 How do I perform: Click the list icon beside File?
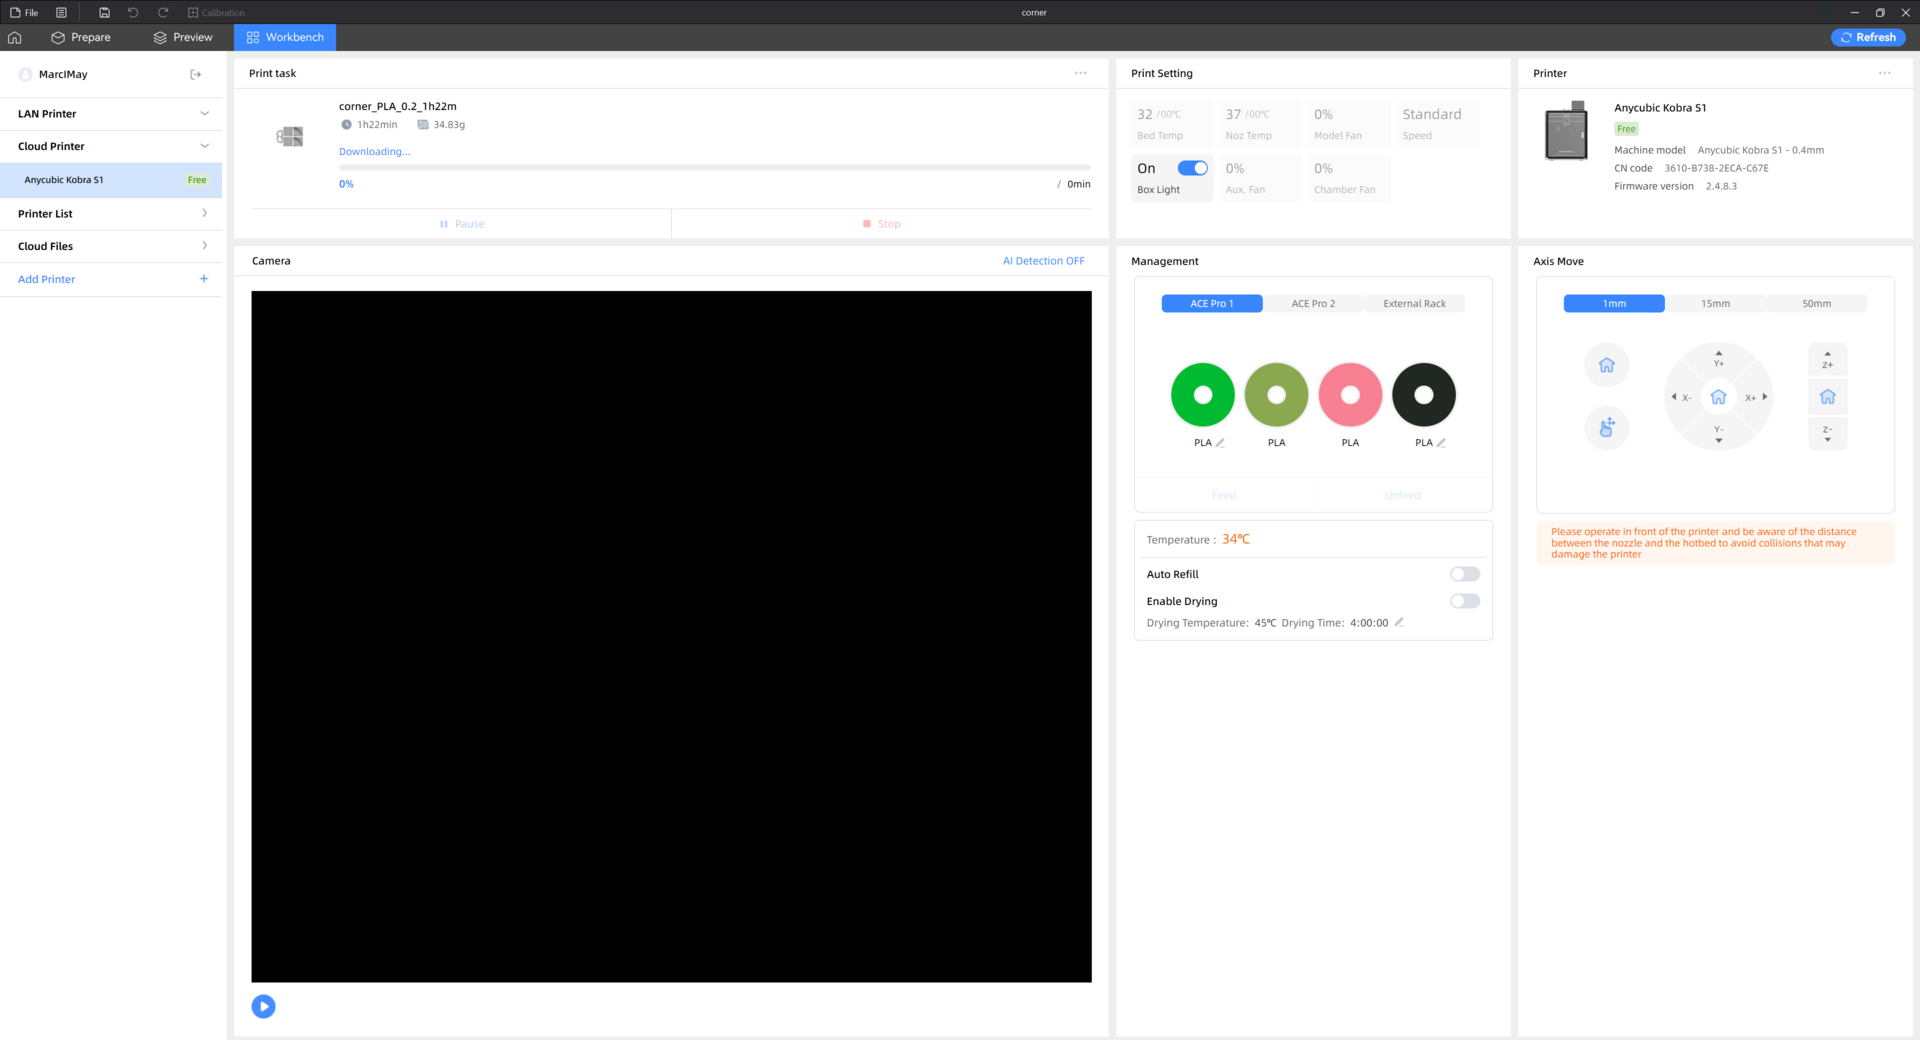[x=61, y=13]
